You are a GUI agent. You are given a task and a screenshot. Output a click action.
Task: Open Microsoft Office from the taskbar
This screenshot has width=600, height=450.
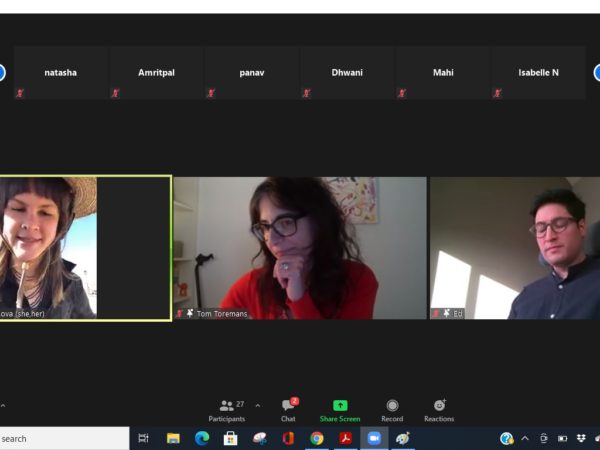point(288,438)
